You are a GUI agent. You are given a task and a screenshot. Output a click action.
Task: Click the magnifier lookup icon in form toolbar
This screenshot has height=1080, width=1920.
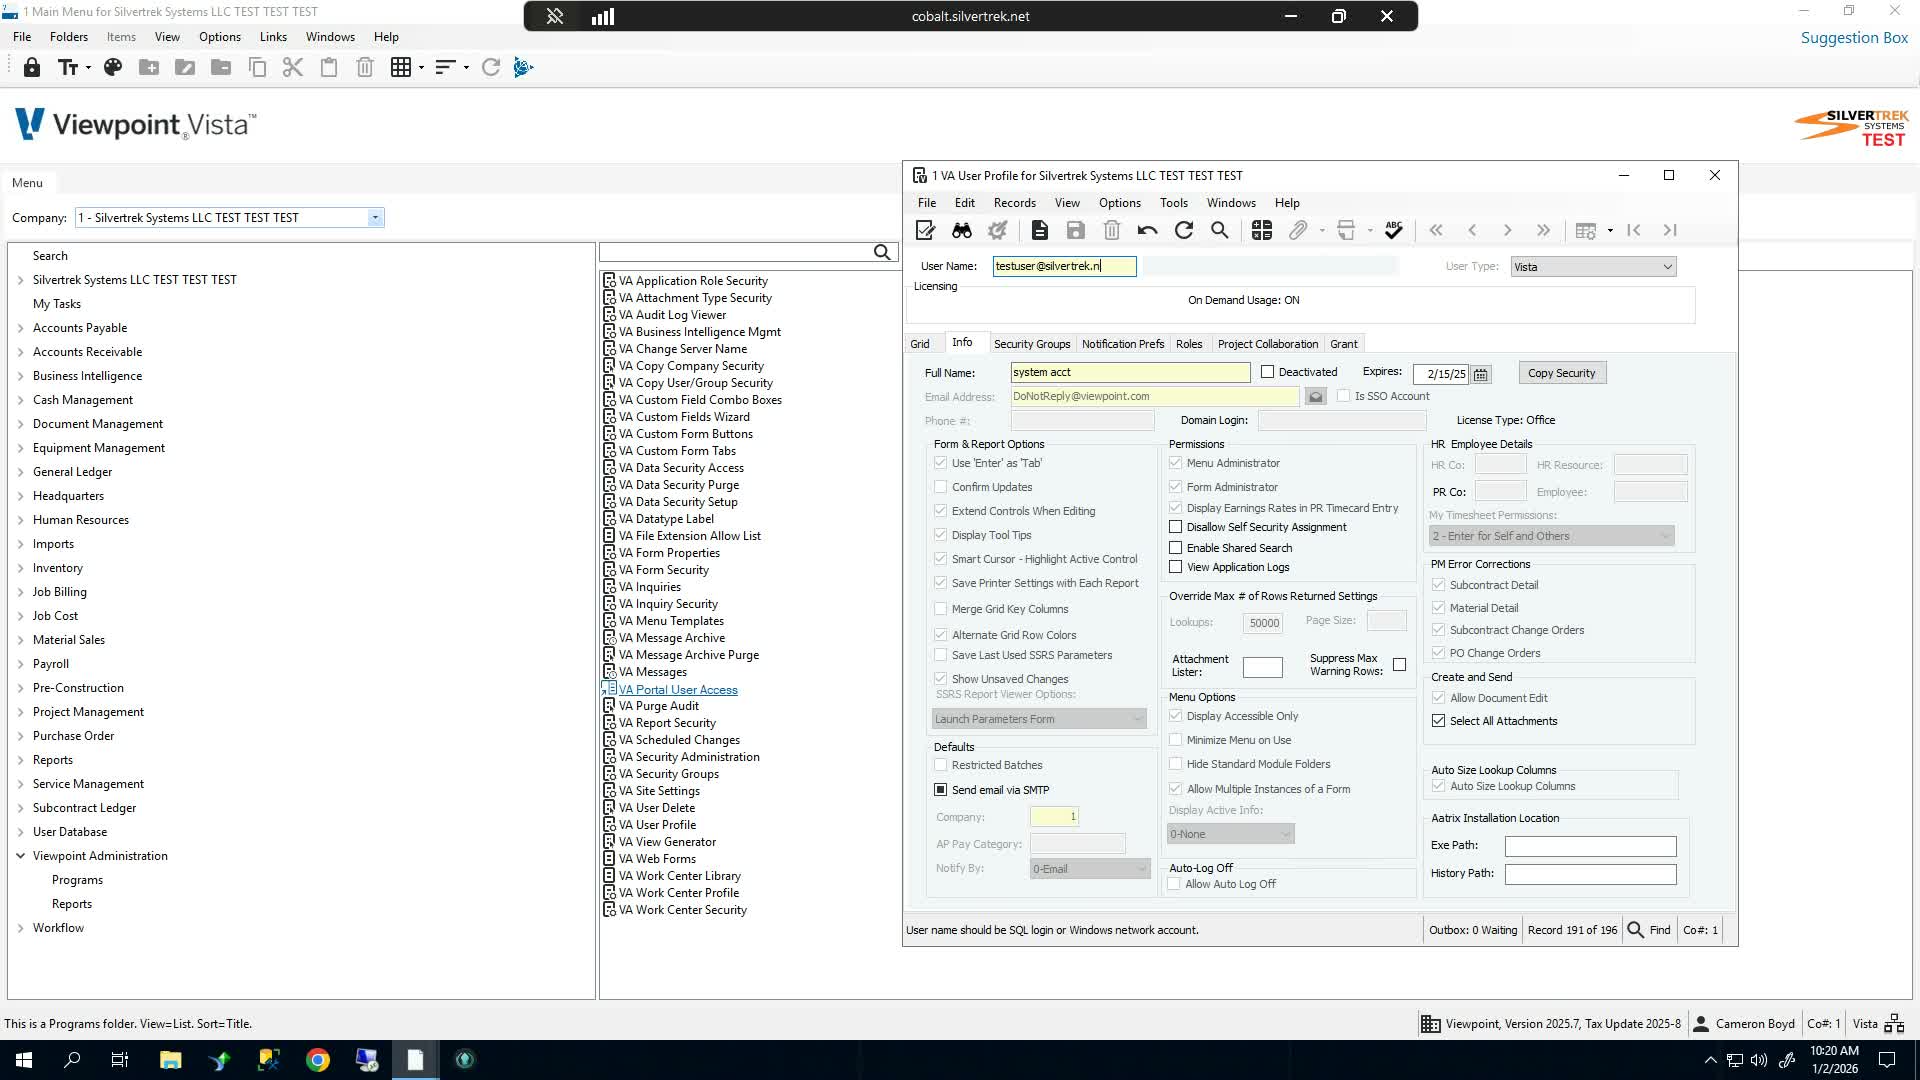1220,230
